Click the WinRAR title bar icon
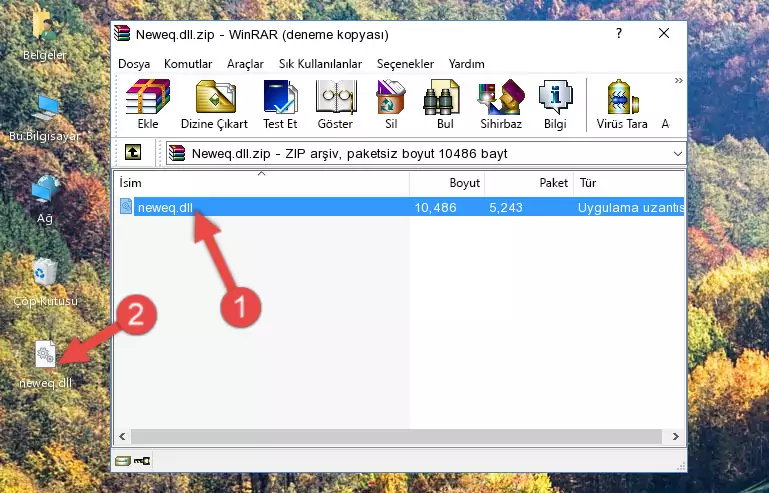 click(x=122, y=33)
